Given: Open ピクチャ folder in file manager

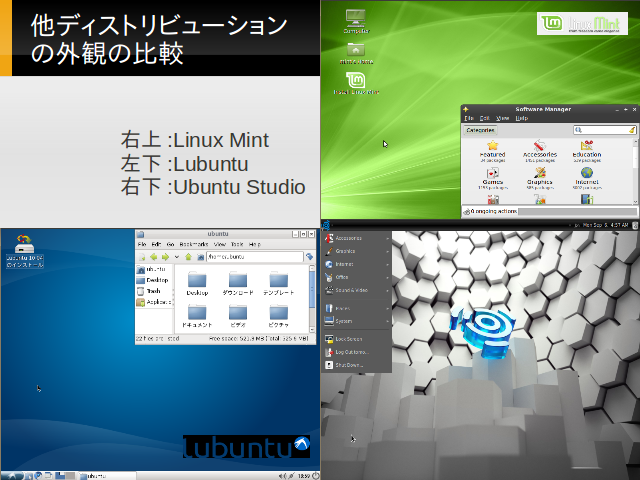Looking at the screenshot, I should (x=279, y=316).
